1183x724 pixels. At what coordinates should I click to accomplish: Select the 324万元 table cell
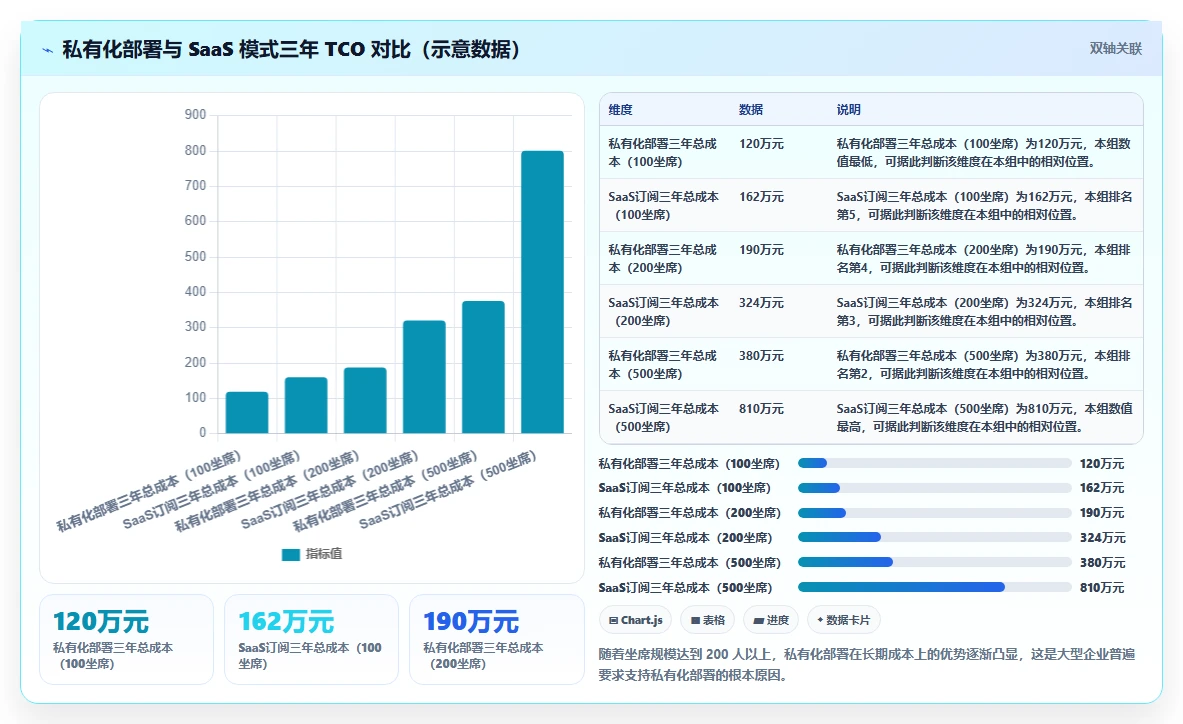coord(761,302)
